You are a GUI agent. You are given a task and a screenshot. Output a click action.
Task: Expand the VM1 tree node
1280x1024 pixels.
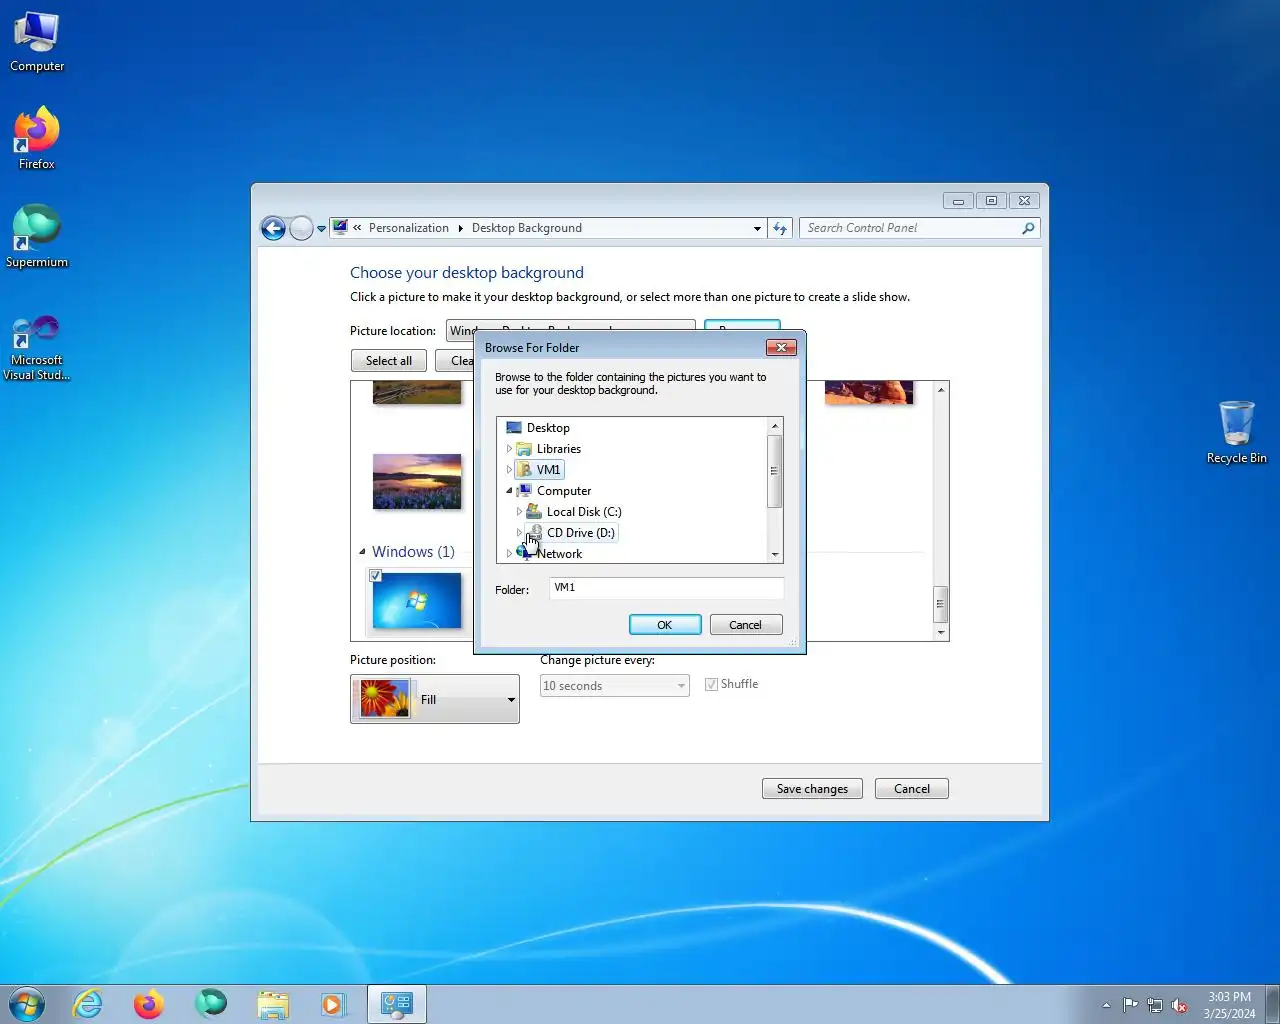509,470
